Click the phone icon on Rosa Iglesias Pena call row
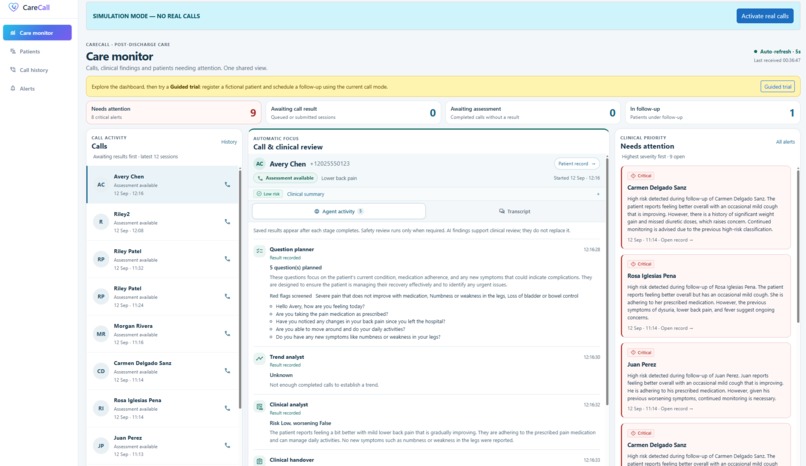Image resolution: width=806 pixels, height=466 pixels. point(227,408)
